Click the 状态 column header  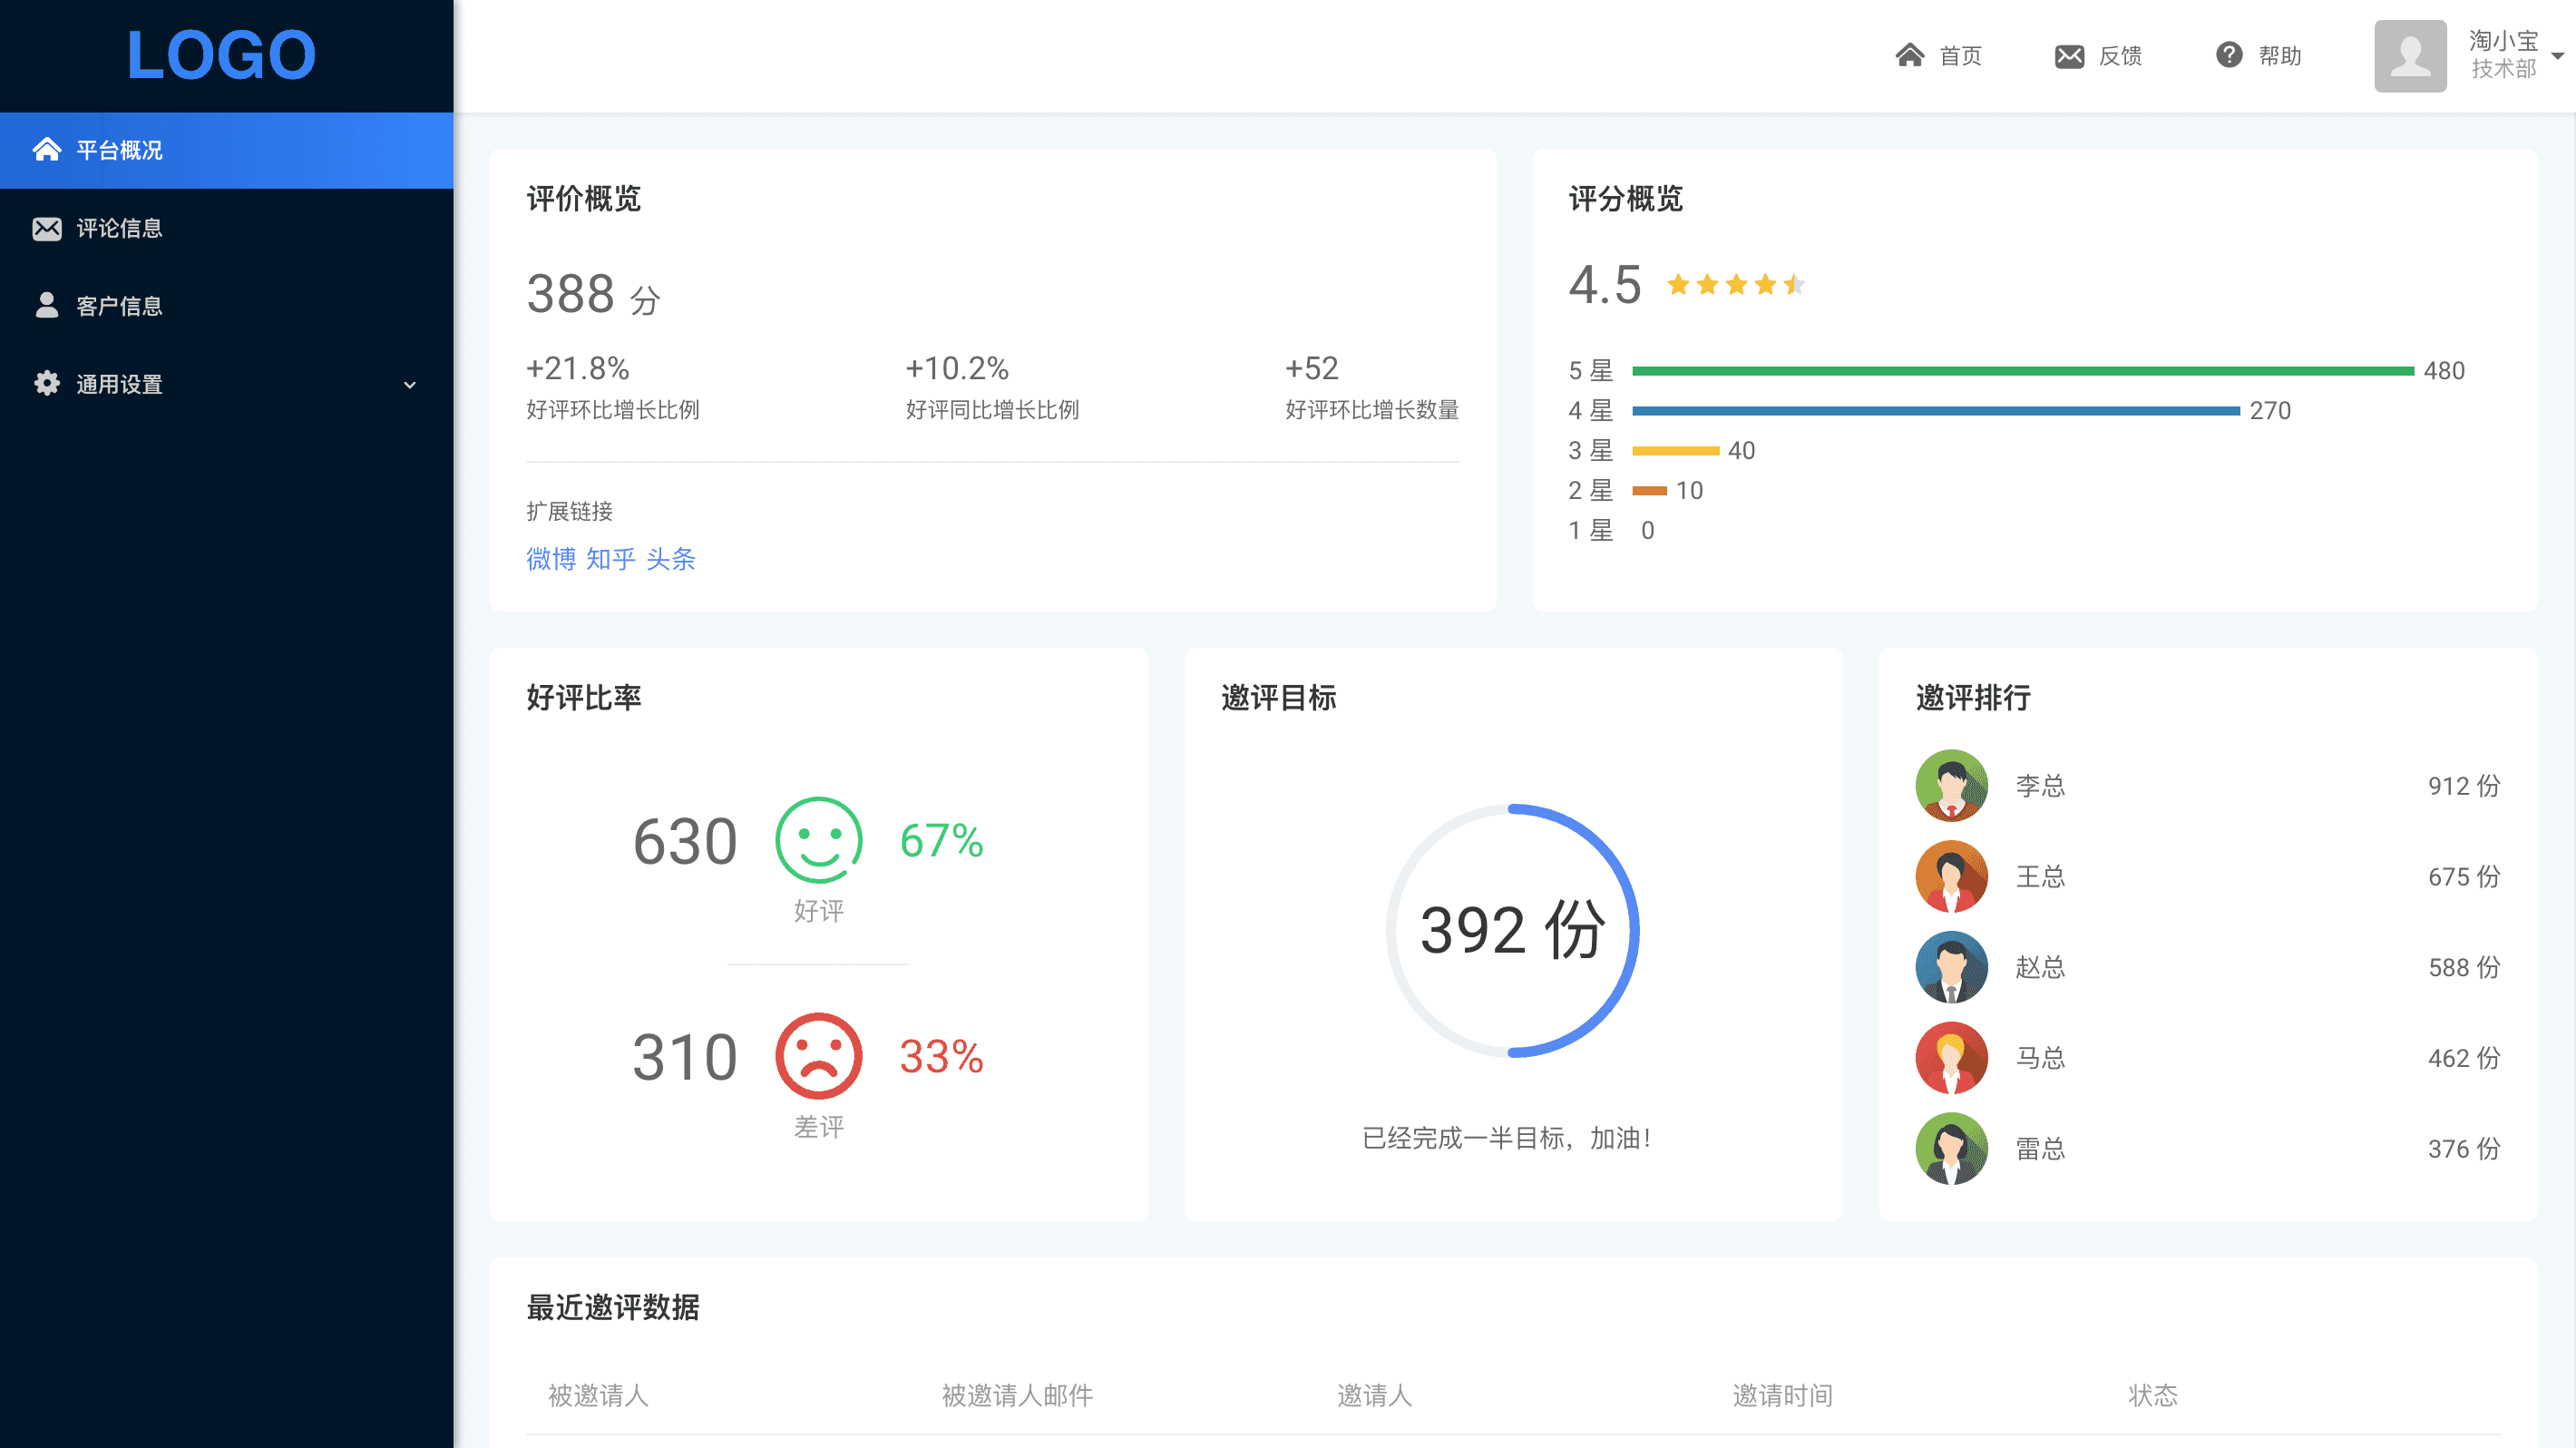(x=2152, y=1395)
